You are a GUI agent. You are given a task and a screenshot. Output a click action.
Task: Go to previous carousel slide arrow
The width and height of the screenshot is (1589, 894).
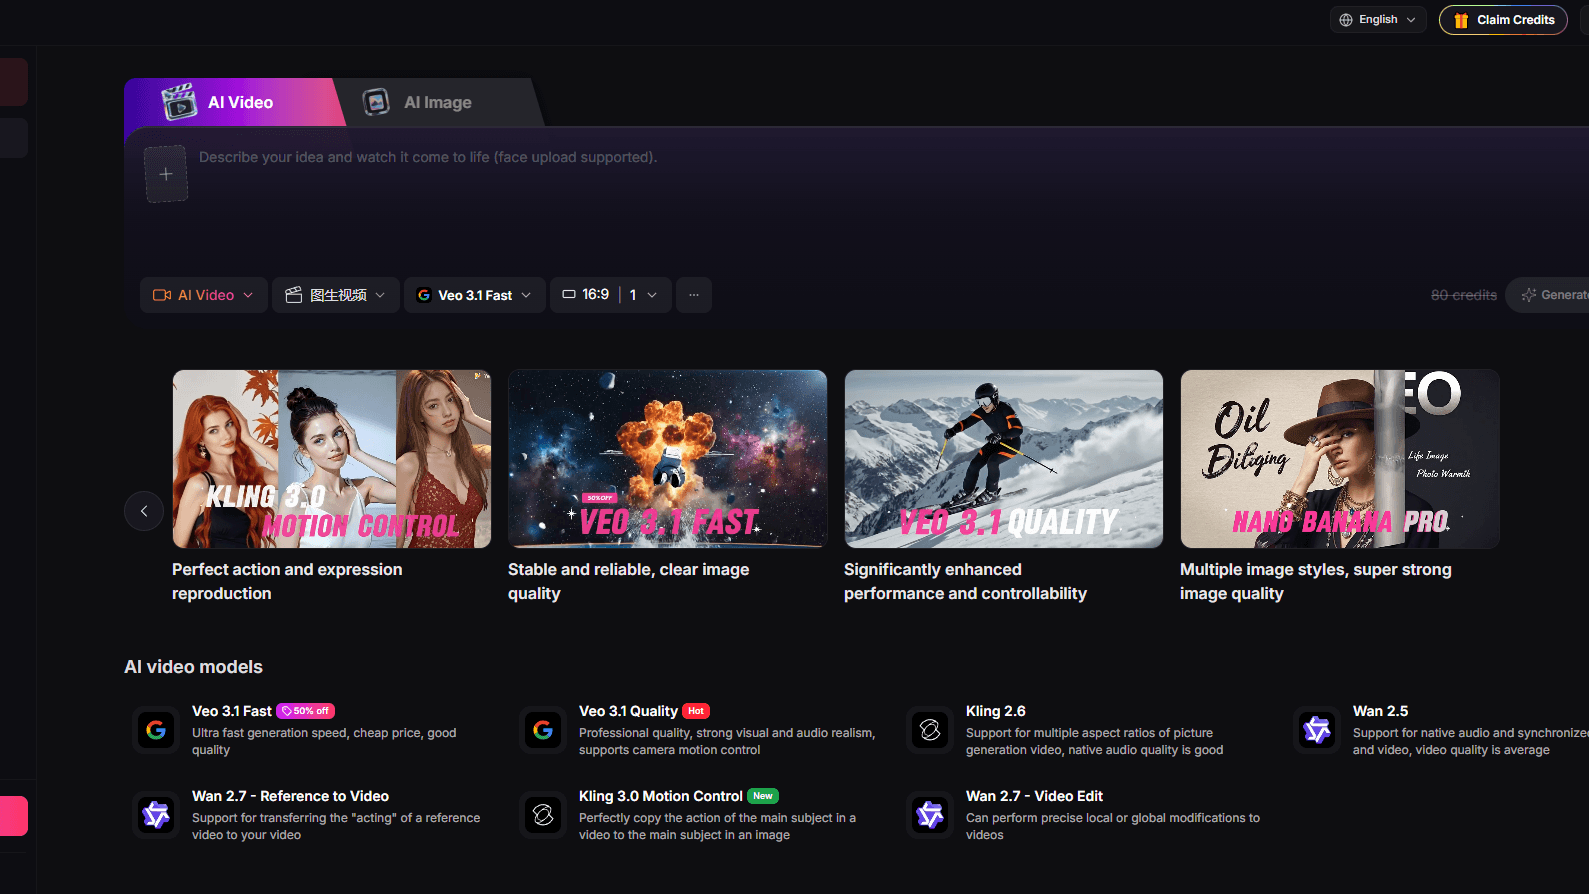coord(144,511)
